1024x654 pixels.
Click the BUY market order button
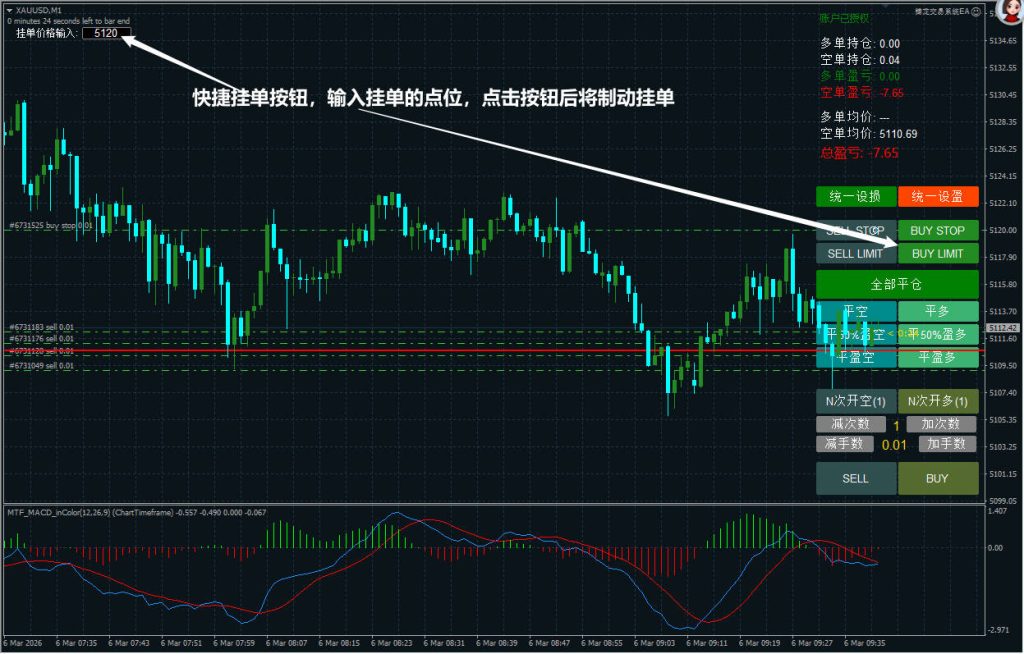tap(937, 478)
